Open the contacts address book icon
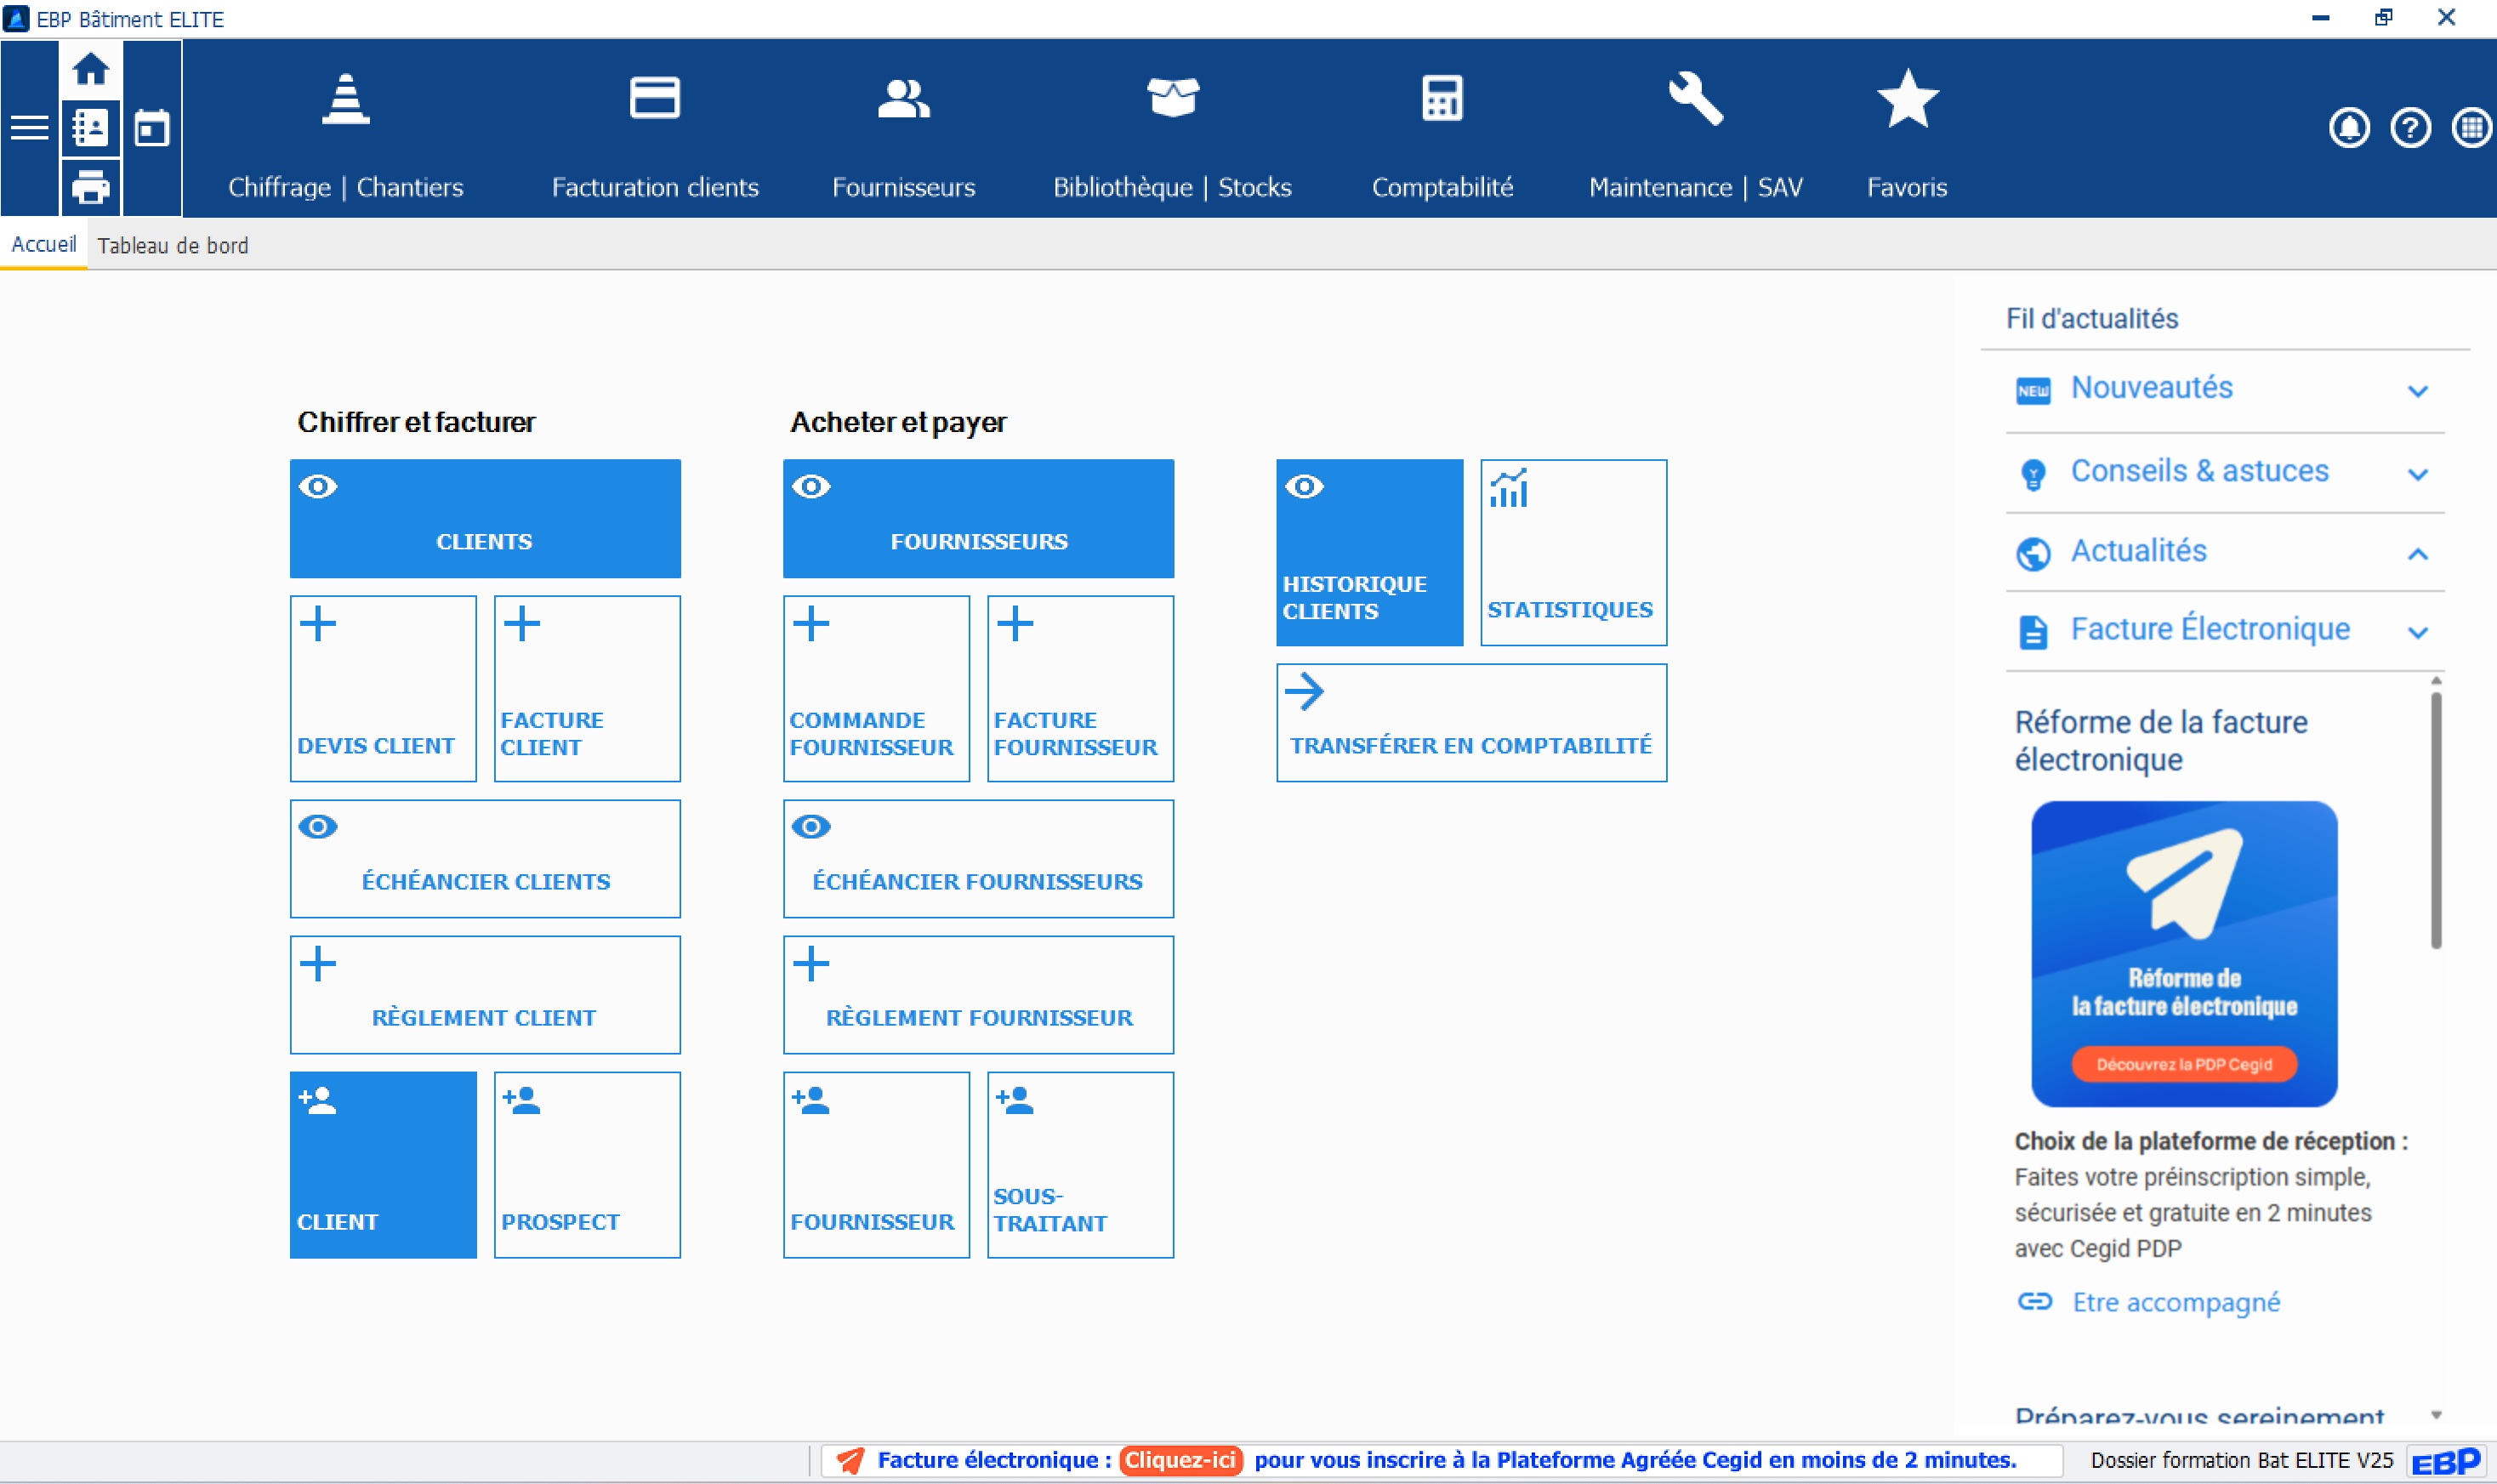 click(x=90, y=128)
